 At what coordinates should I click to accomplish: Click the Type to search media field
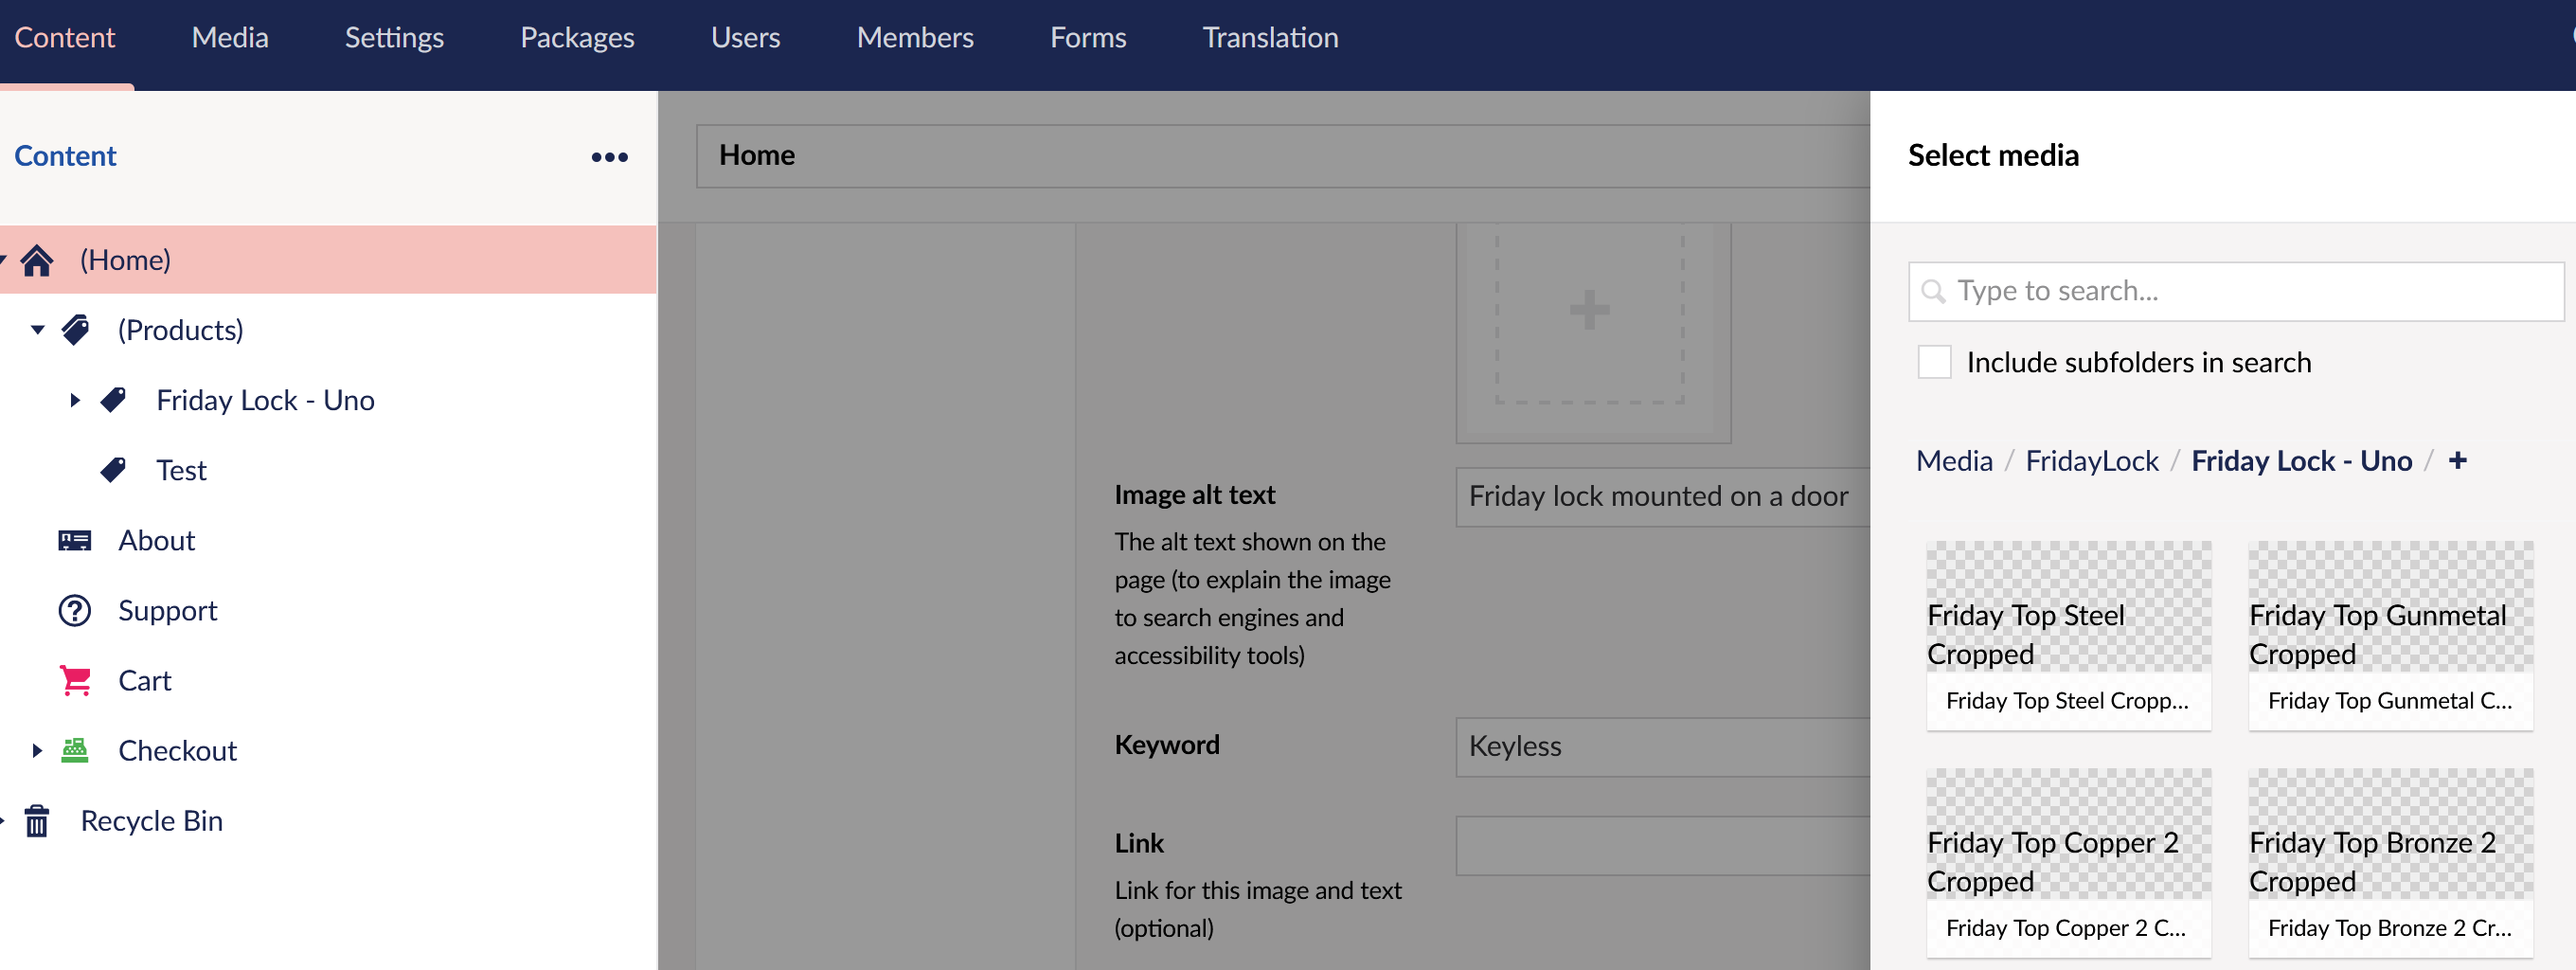pos(2236,291)
